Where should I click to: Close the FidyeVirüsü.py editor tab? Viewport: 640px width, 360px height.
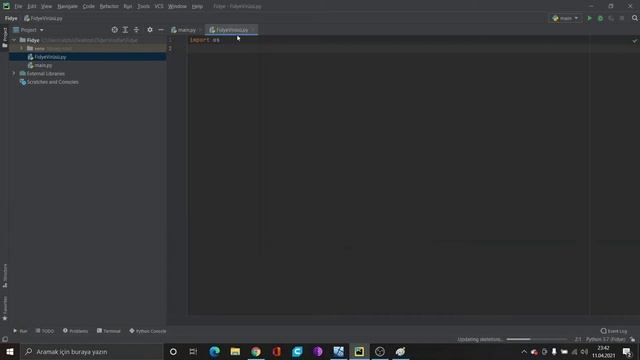(x=253, y=30)
